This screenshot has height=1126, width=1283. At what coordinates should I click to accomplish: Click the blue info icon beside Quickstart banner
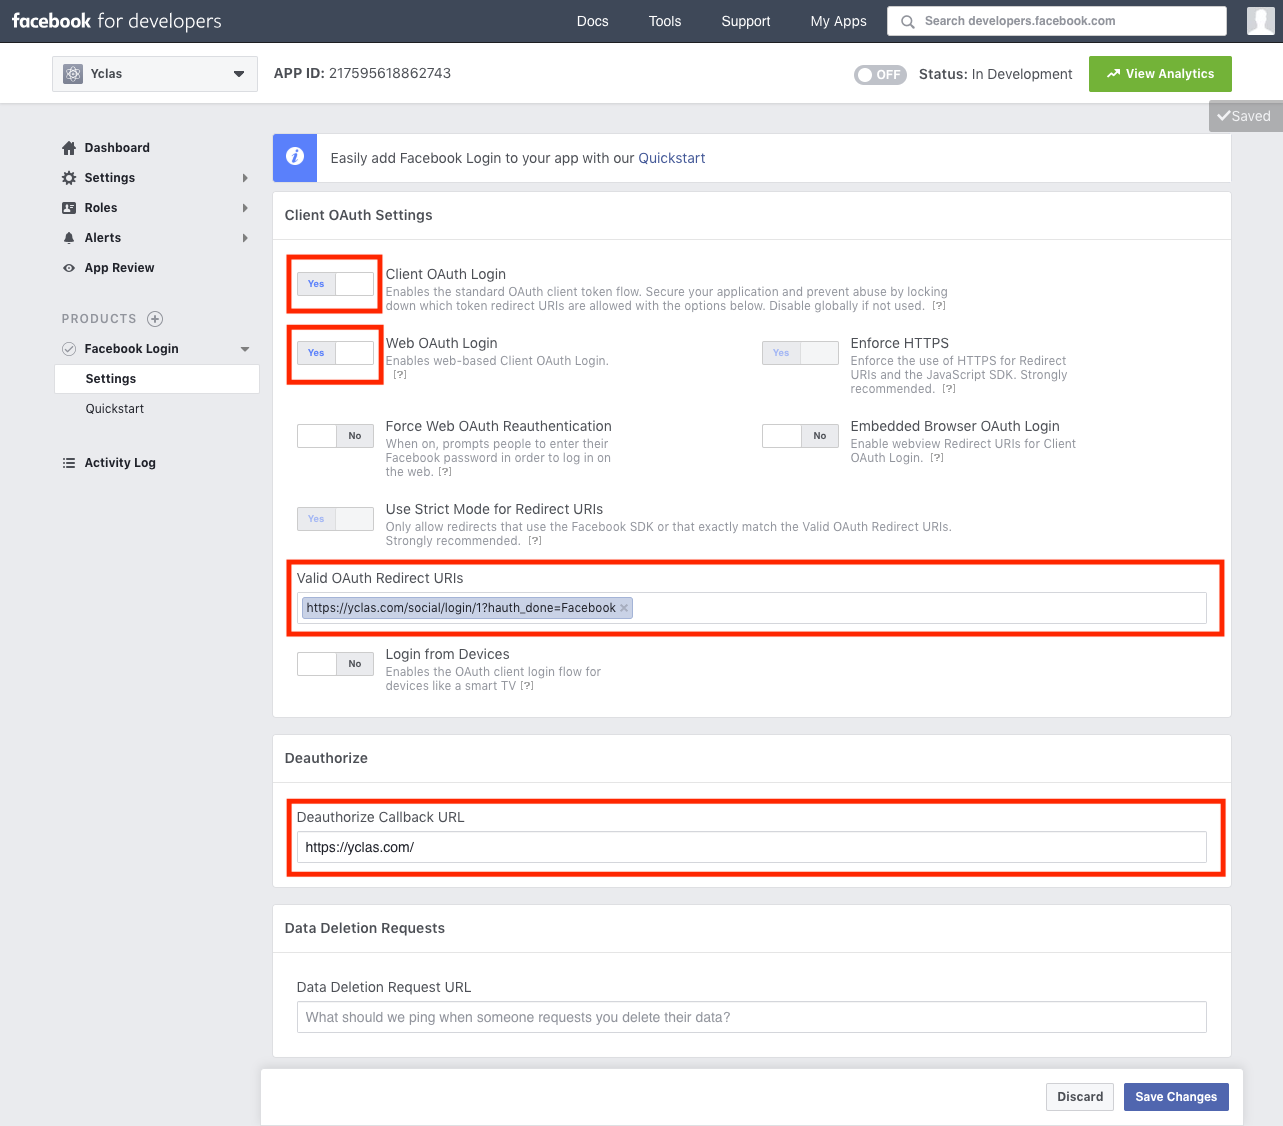tap(295, 158)
